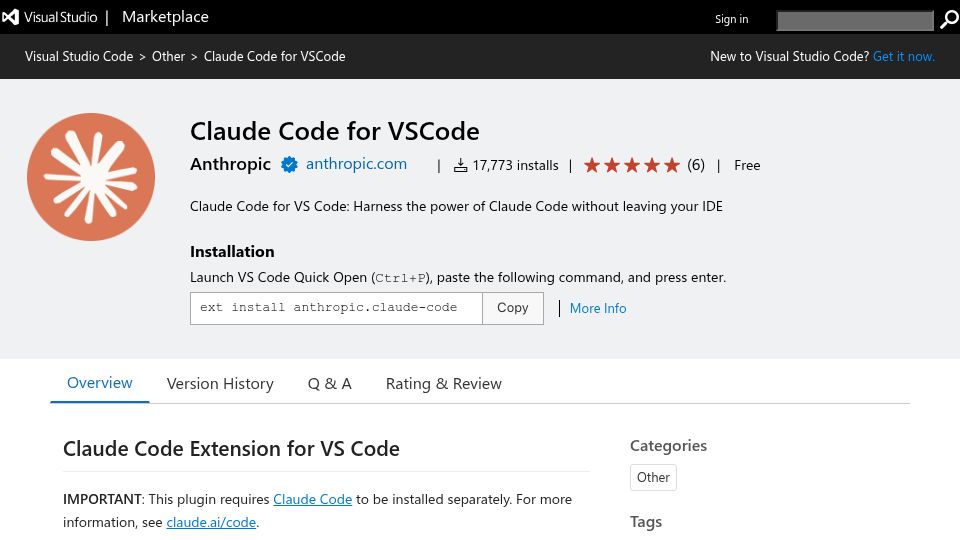Click the Claude Code extension logo

pyautogui.click(x=91, y=177)
